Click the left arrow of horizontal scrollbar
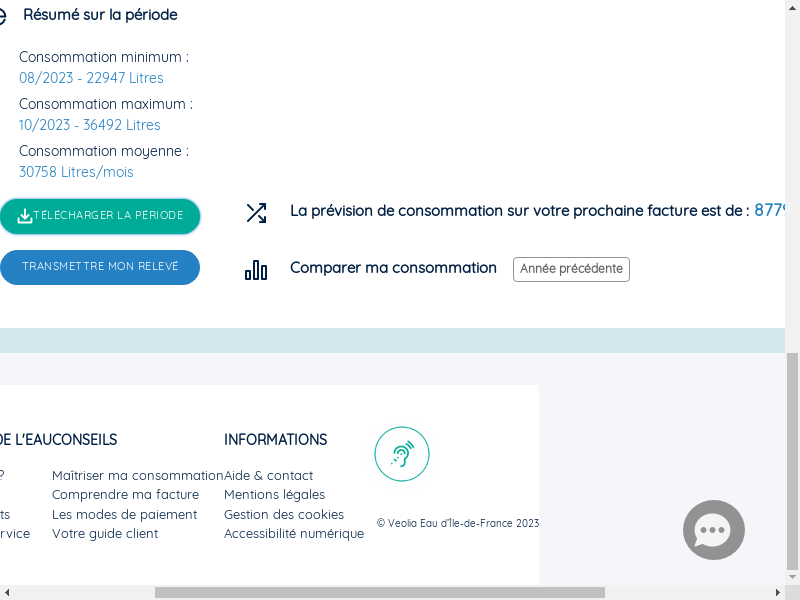This screenshot has width=800, height=600. (7, 592)
